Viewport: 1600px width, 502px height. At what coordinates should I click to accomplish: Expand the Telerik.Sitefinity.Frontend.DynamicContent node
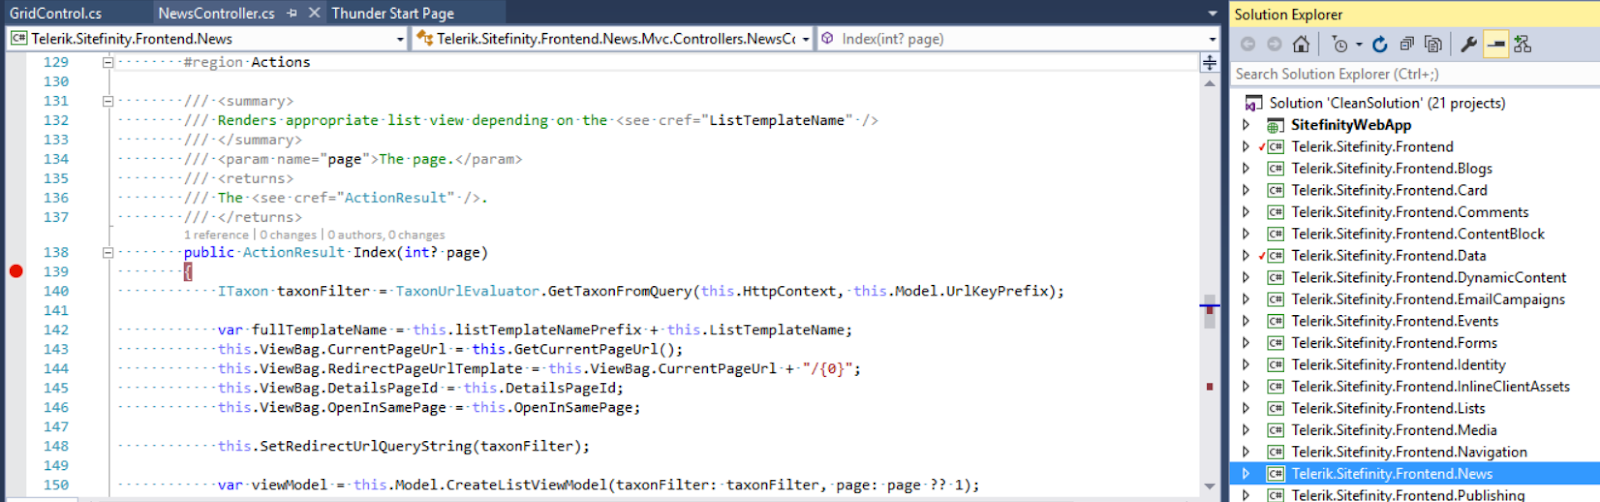[1246, 277]
